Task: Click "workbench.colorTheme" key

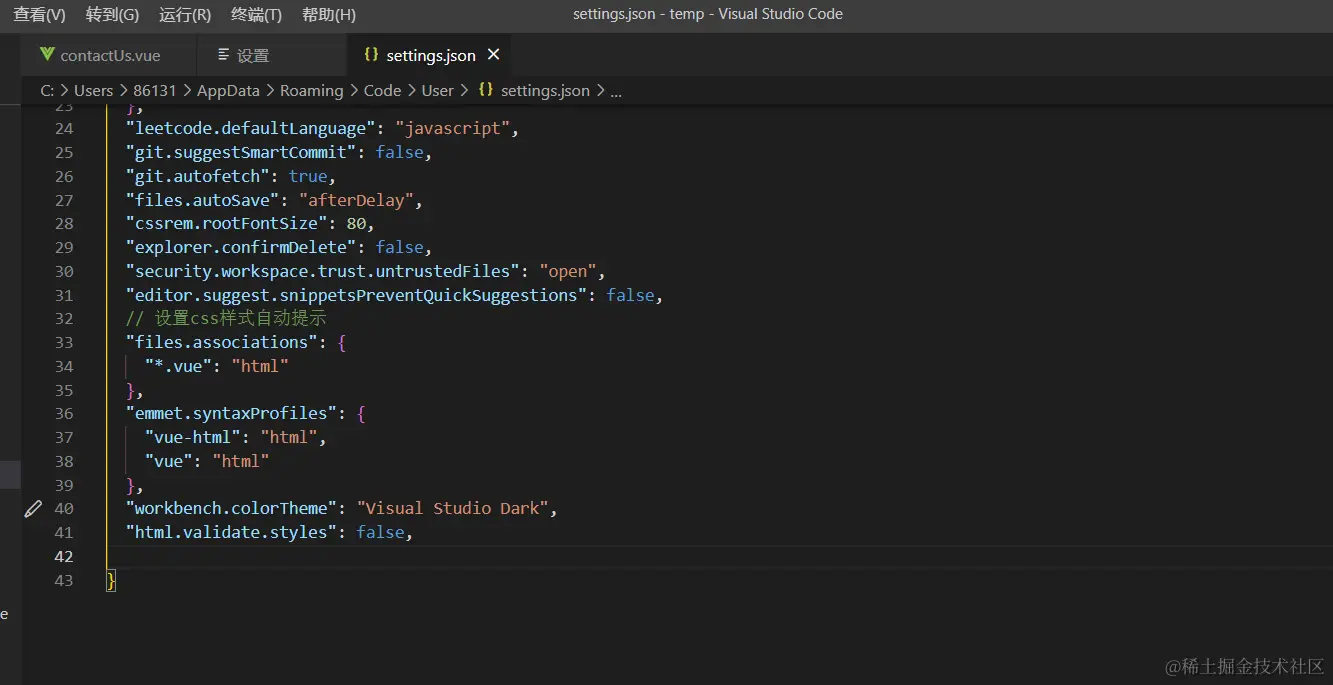Action: click(x=232, y=508)
